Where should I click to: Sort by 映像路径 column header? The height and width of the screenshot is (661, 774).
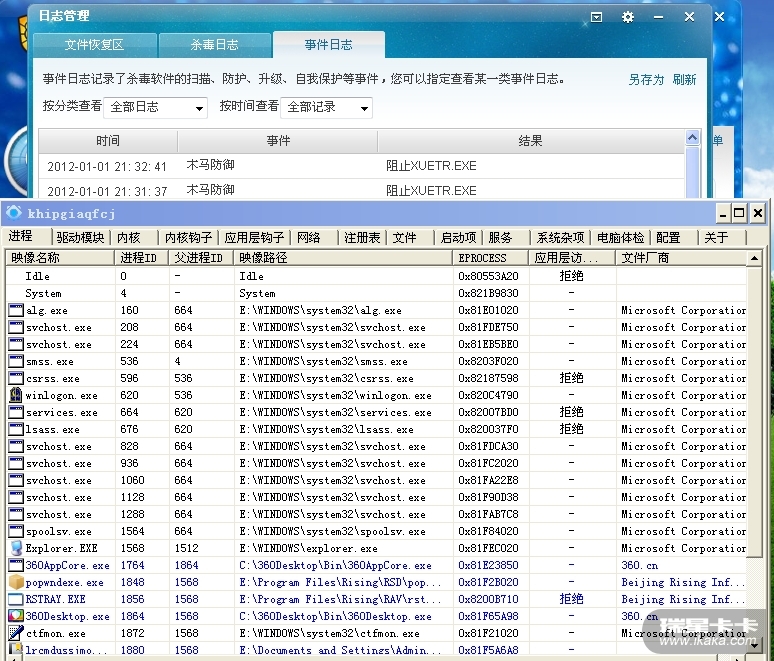coord(343,258)
